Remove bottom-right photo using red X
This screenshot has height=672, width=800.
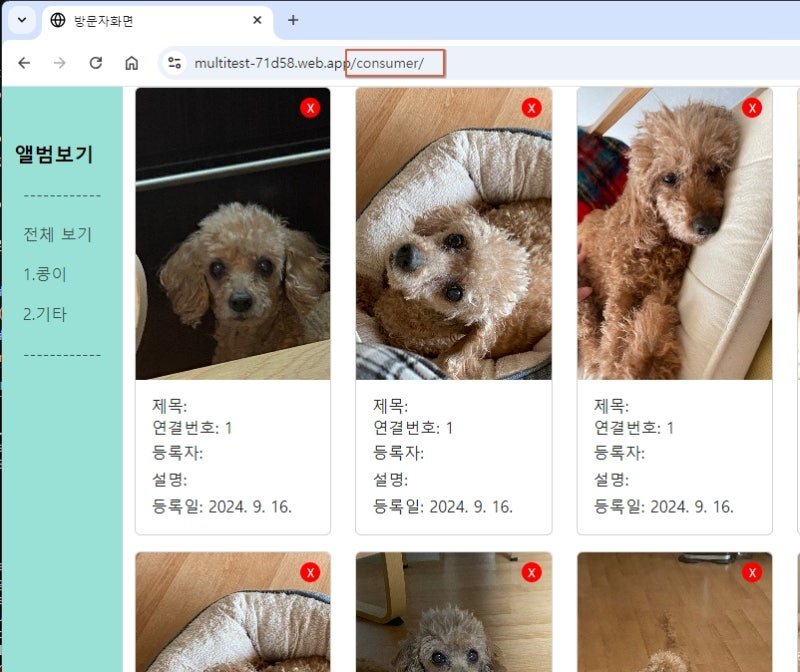click(x=752, y=573)
